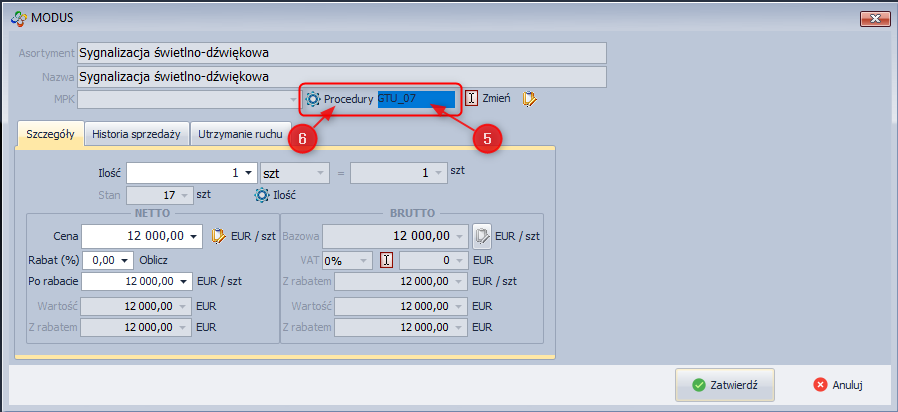
Task: Click the highlighted GTU_07 field
Action: tap(416, 99)
